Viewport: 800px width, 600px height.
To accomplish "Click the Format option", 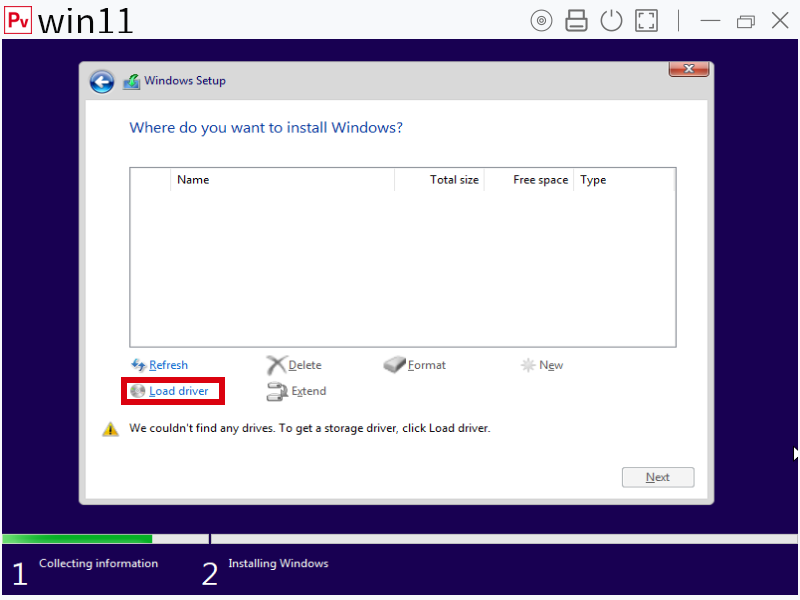I will tap(427, 365).
